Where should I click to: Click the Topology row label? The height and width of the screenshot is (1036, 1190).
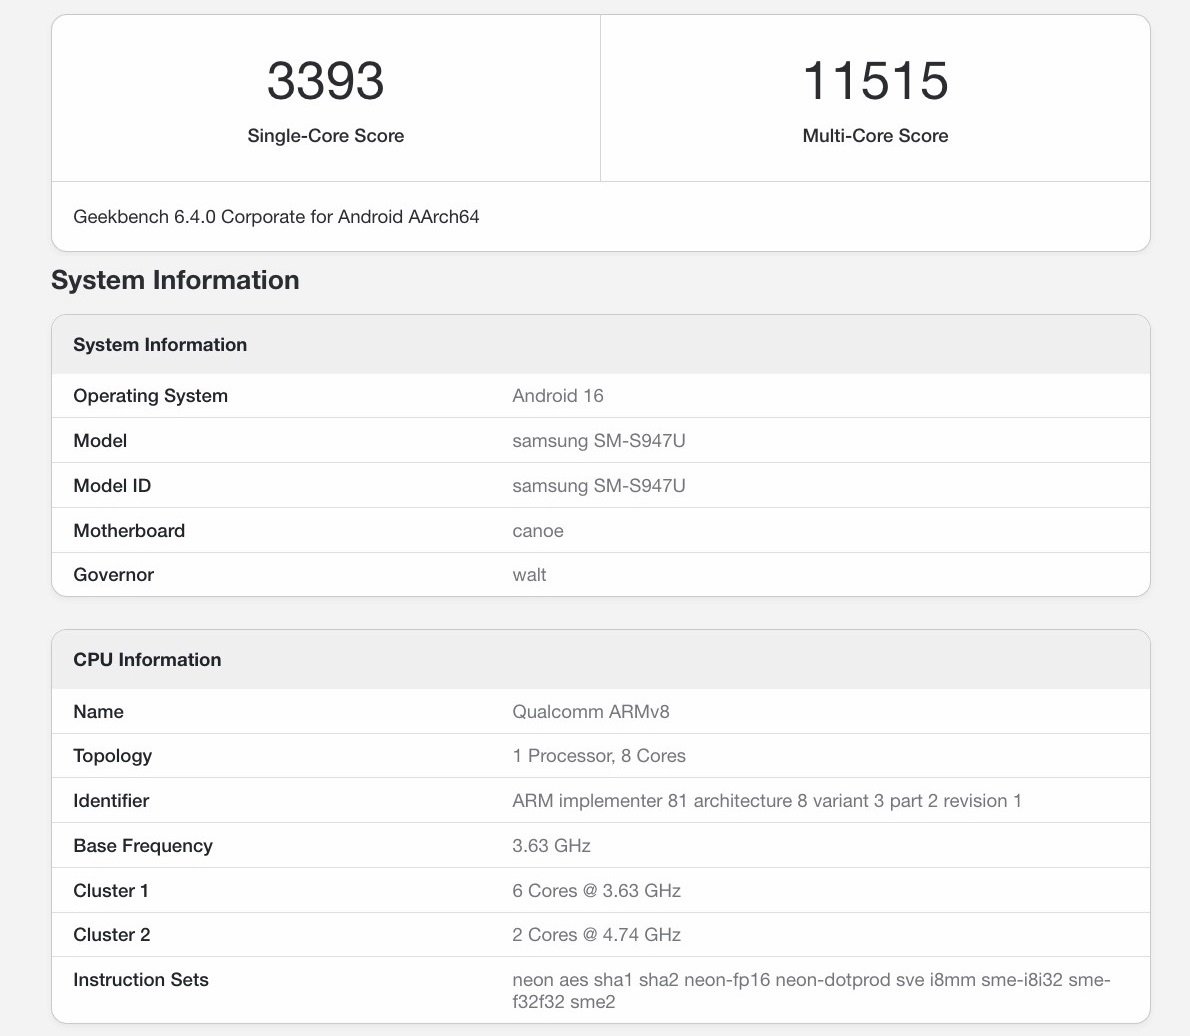pyautogui.click(x=112, y=756)
